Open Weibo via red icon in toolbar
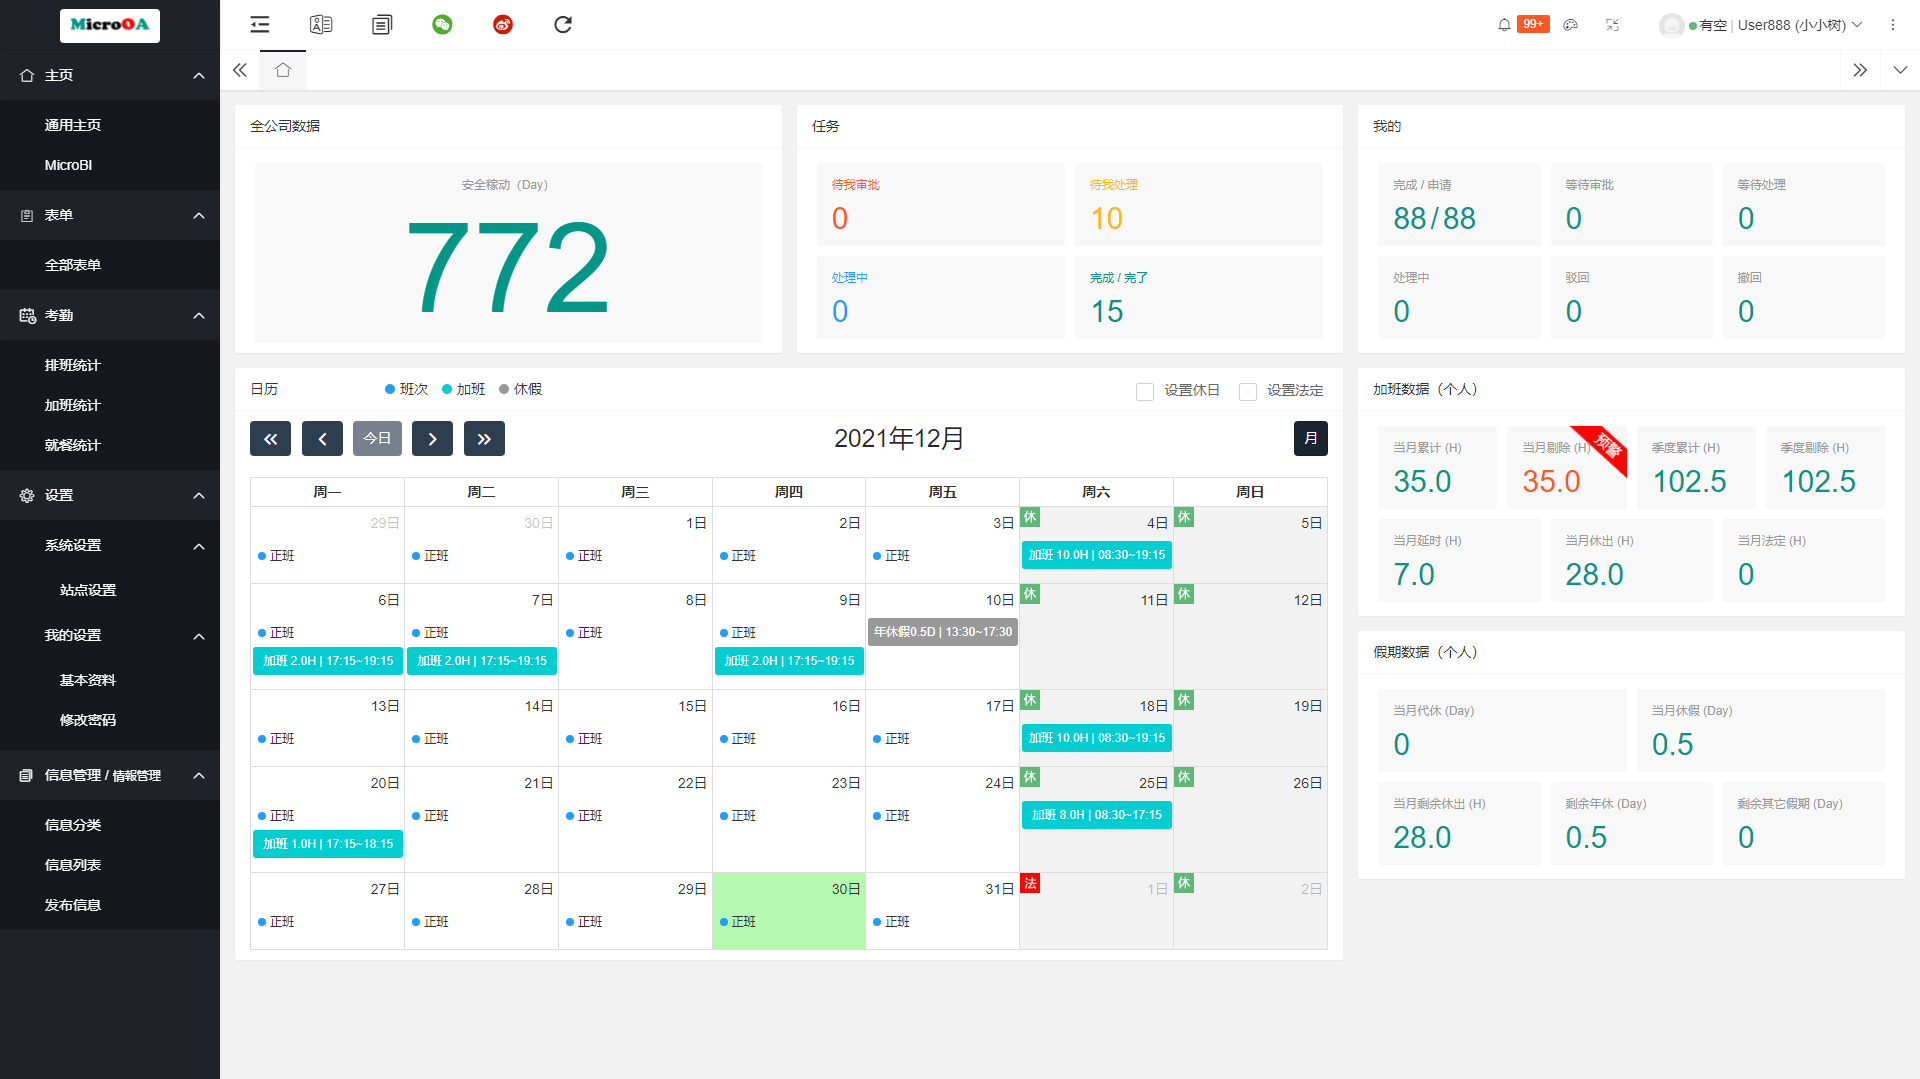Screen dimensions: 1920x1079 [x=503, y=24]
